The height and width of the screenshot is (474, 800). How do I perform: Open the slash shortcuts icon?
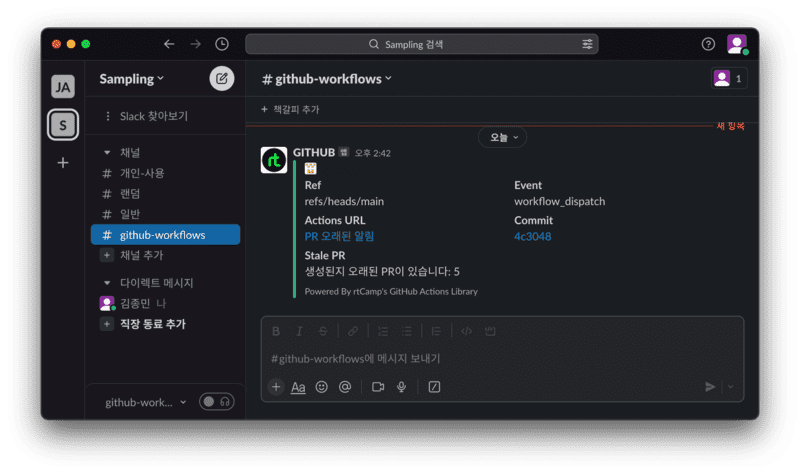434,387
